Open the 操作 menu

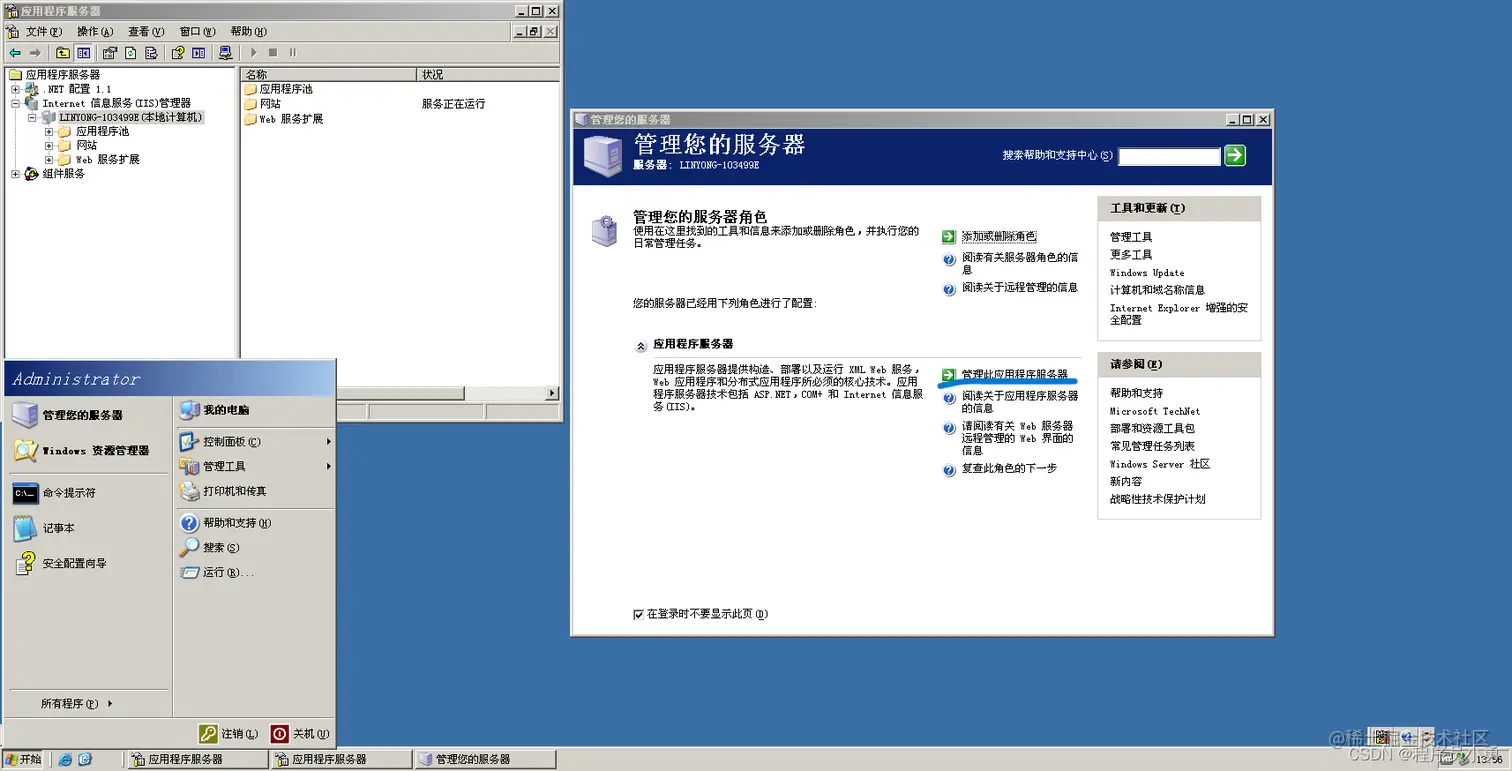pos(95,32)
